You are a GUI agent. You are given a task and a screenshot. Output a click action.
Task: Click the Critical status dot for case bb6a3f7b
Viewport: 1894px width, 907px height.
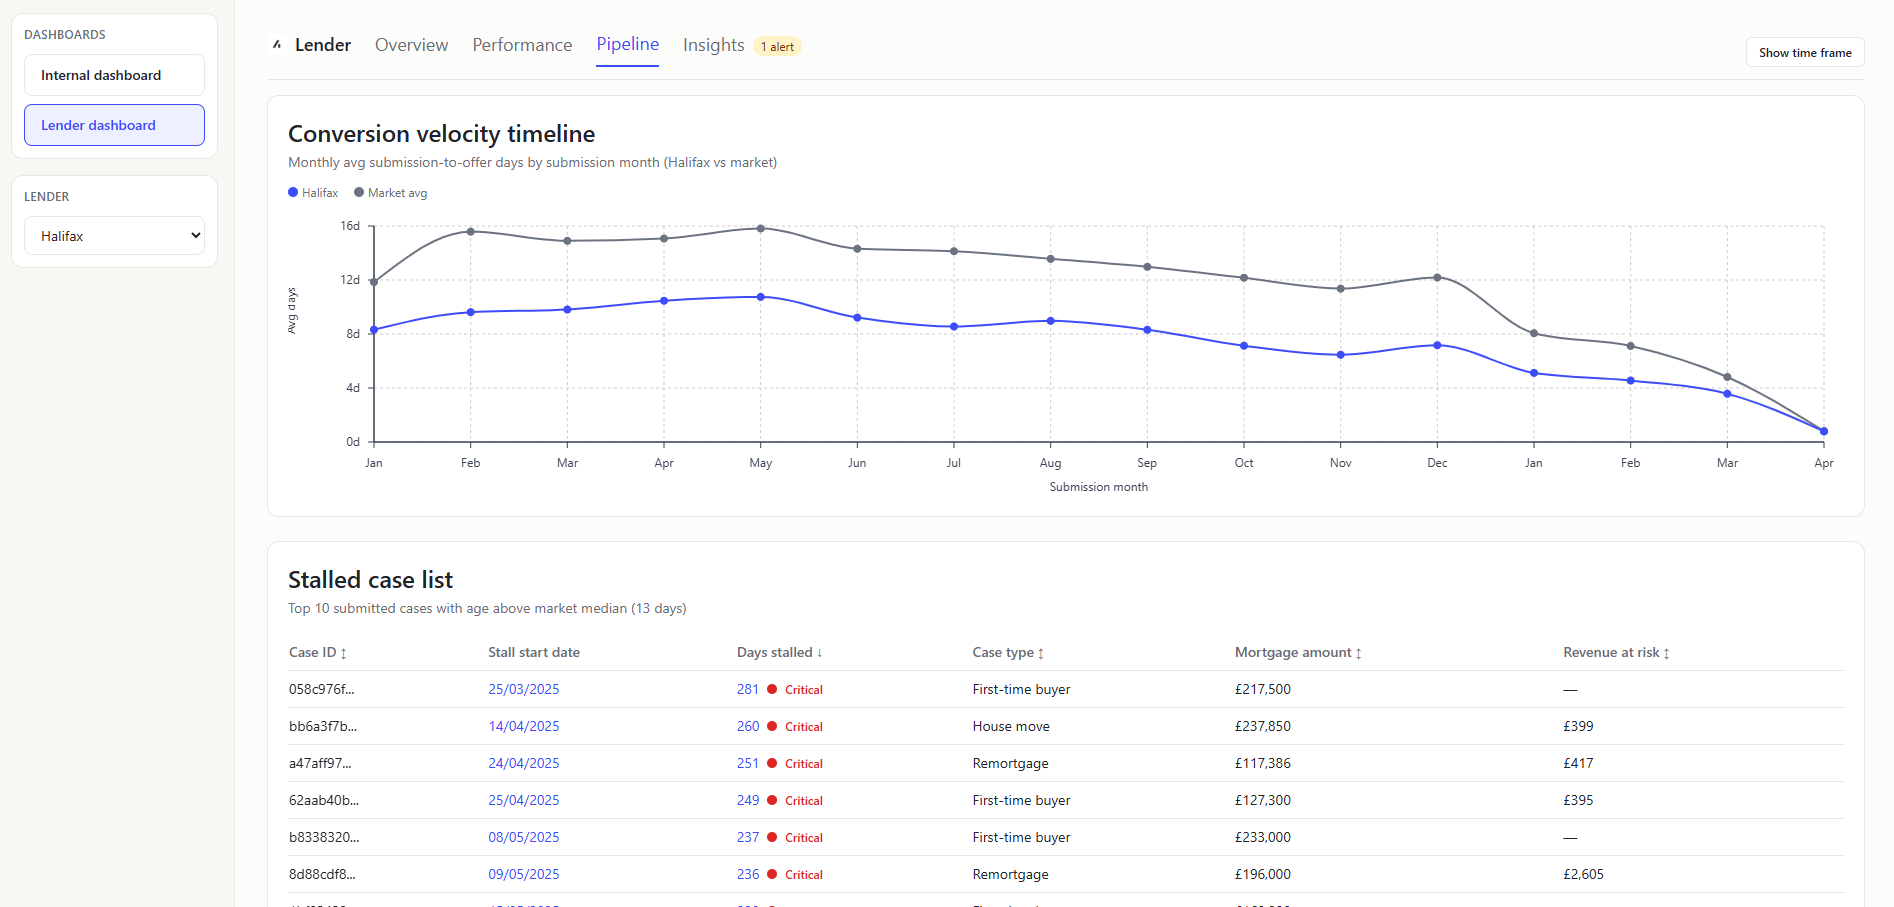(x=772, y=726)
